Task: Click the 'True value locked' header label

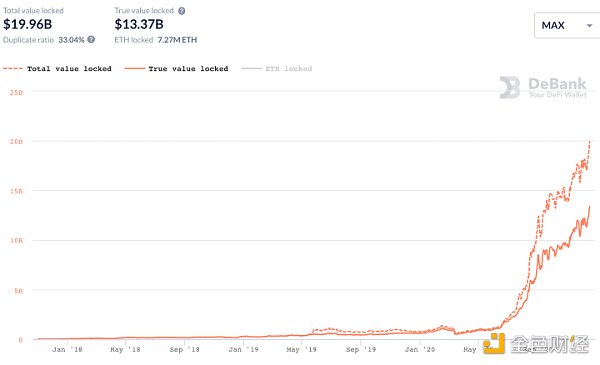Action: coord(144,11)
